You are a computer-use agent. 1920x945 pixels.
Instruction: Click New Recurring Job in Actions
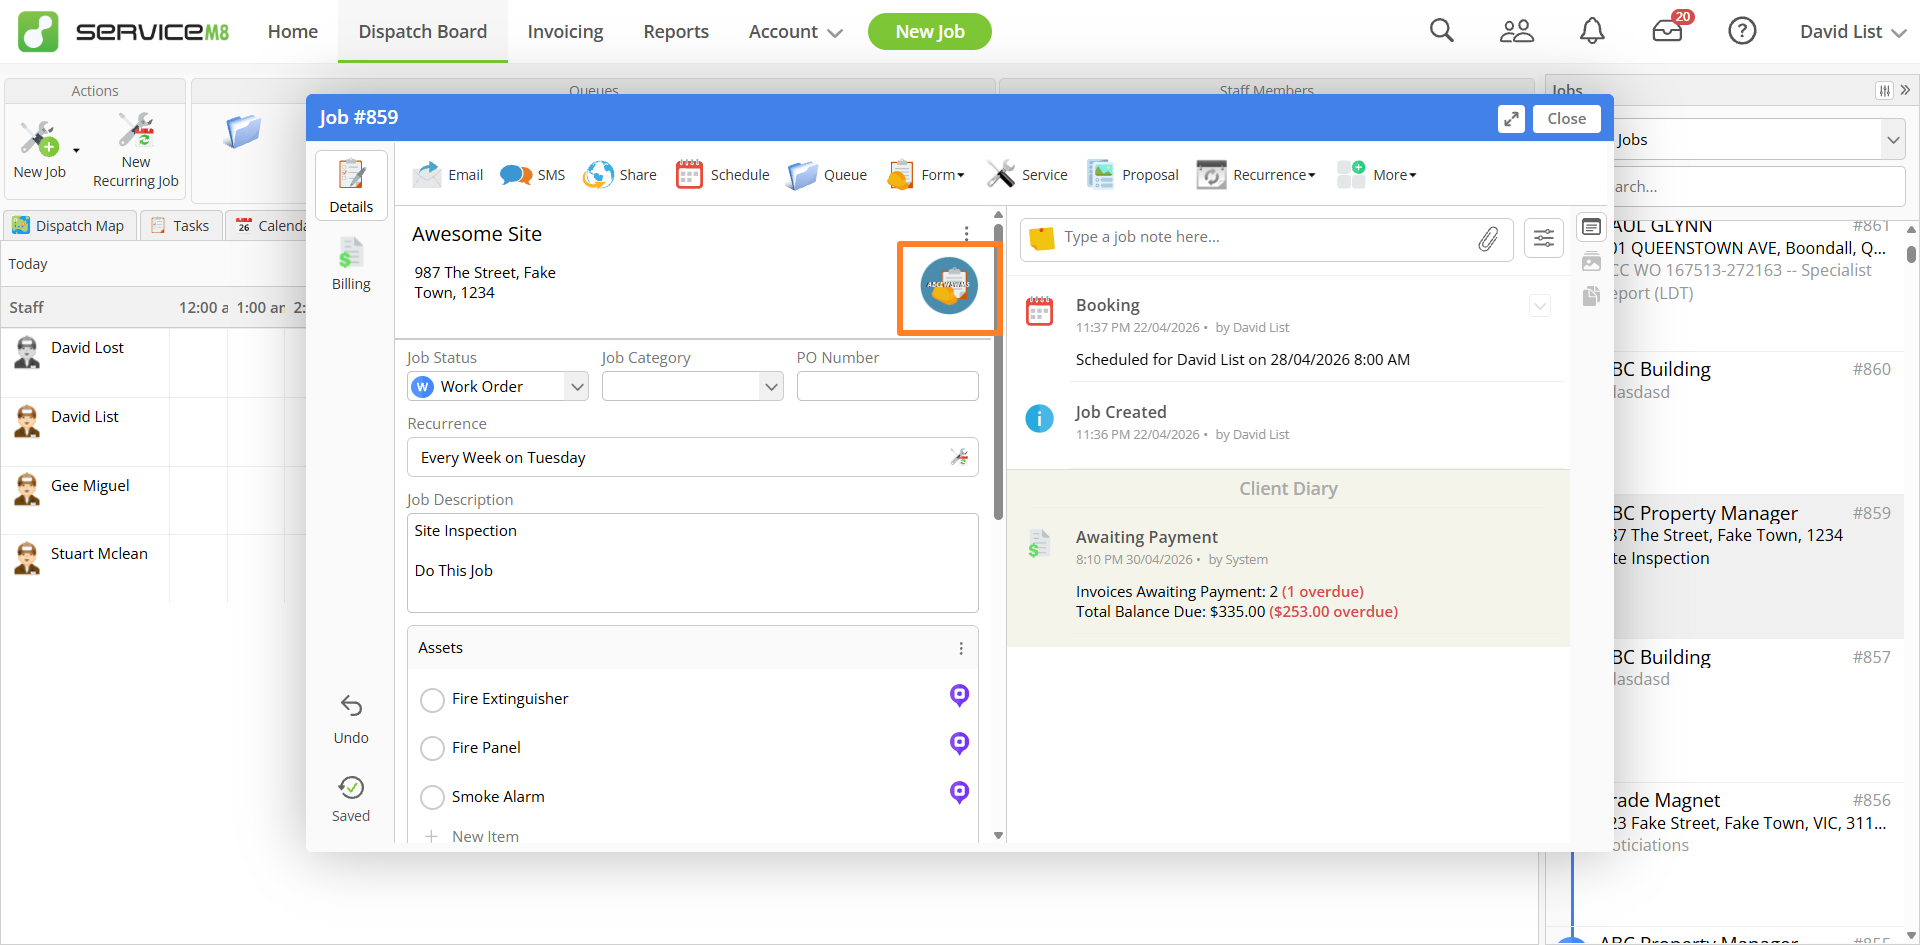pos(136,150)
